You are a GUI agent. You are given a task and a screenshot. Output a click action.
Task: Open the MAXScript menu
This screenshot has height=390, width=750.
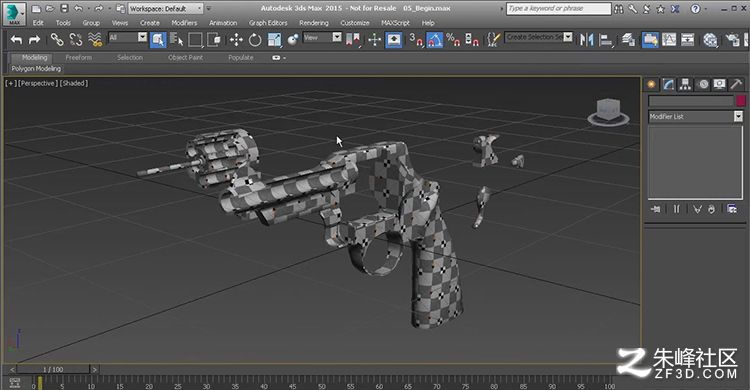pos(395,23)
